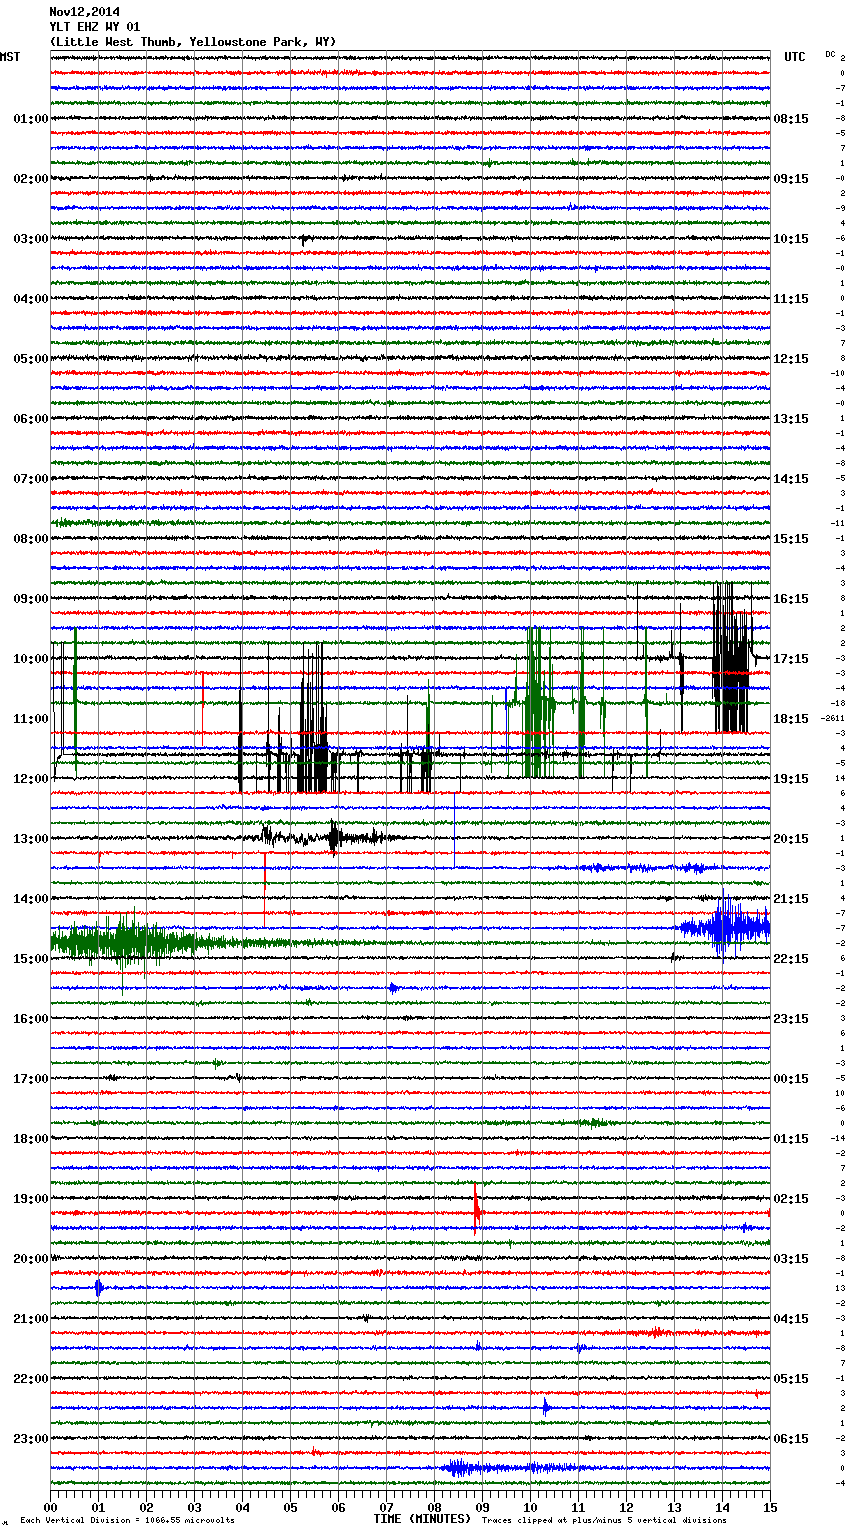850x1534 pixels.
Task: Click the -2611 DC offset value
Action: tap(832, 719)
